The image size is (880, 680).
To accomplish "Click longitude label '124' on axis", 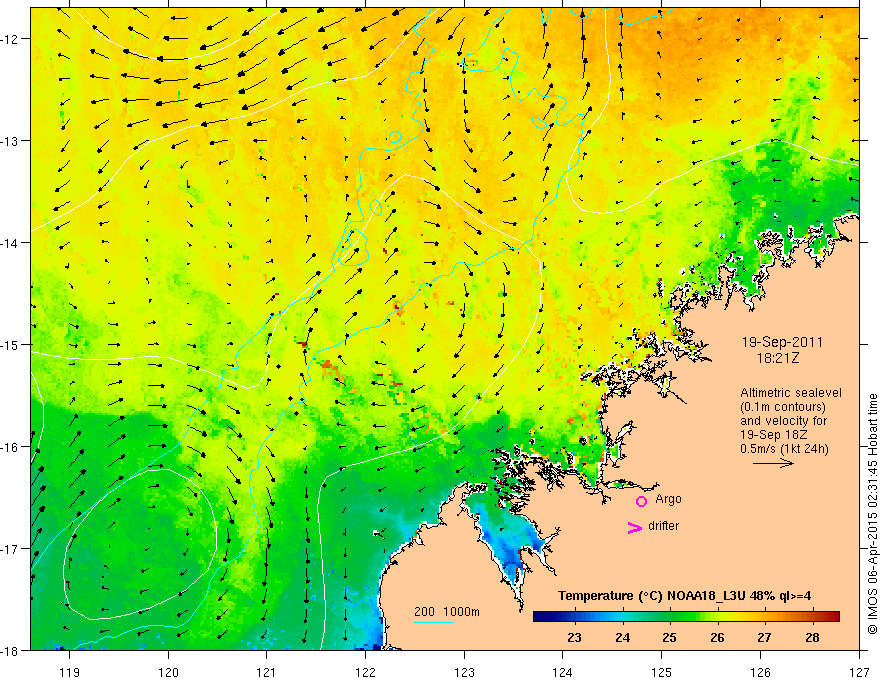I will click(x=563, y=672).
